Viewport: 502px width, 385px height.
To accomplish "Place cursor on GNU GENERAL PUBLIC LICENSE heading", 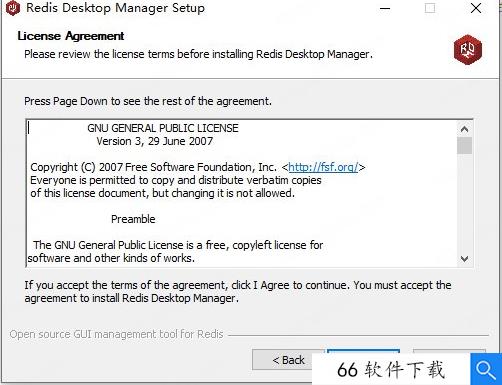I will (163, 128).
